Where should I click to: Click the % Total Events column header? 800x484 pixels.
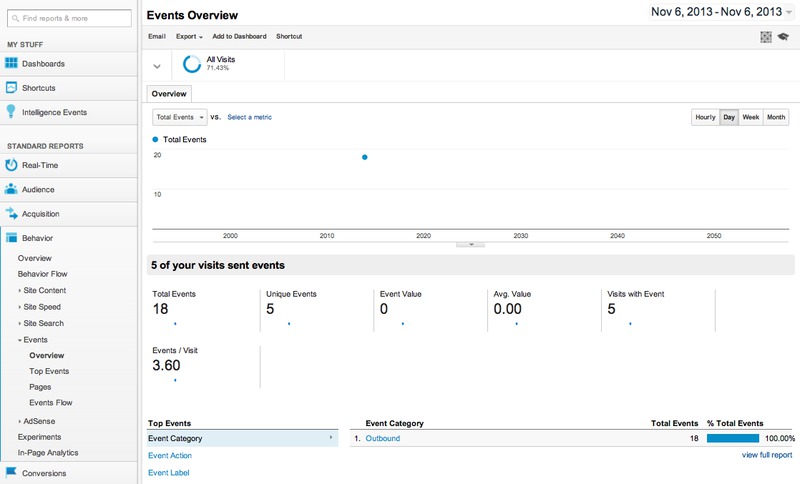[735, 423]
